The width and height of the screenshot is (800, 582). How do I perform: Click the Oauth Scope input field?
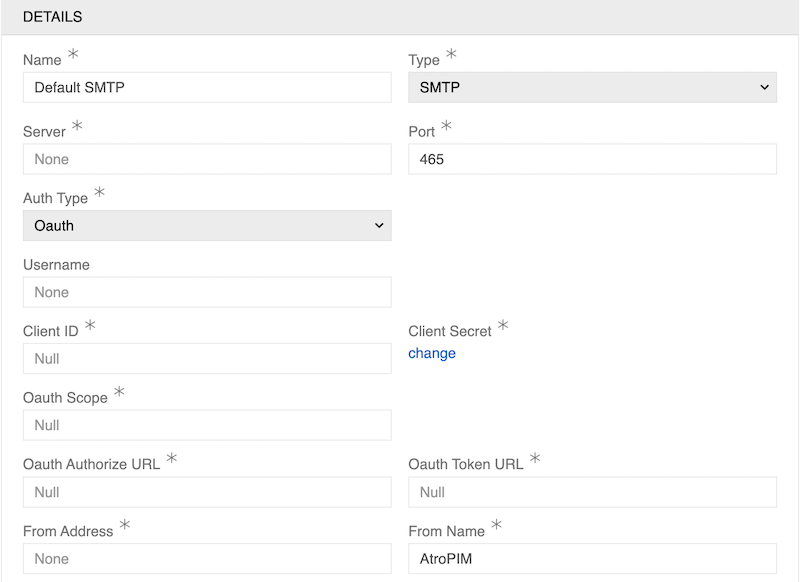point(207,425)
